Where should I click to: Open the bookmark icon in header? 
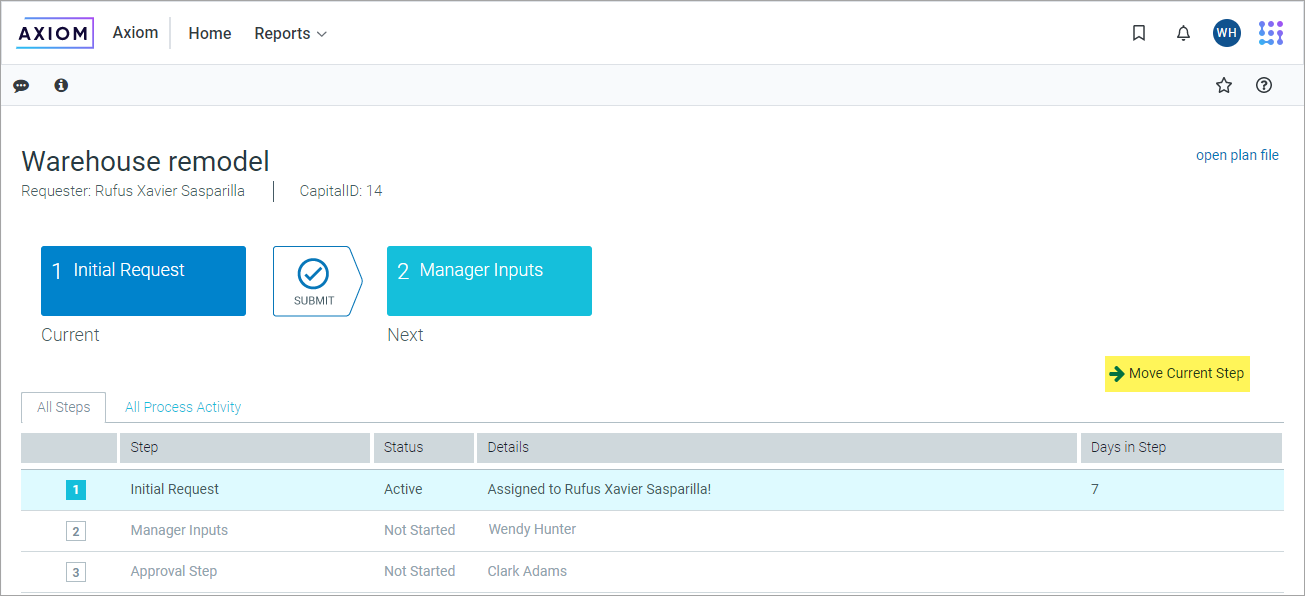click(1138, 33)
